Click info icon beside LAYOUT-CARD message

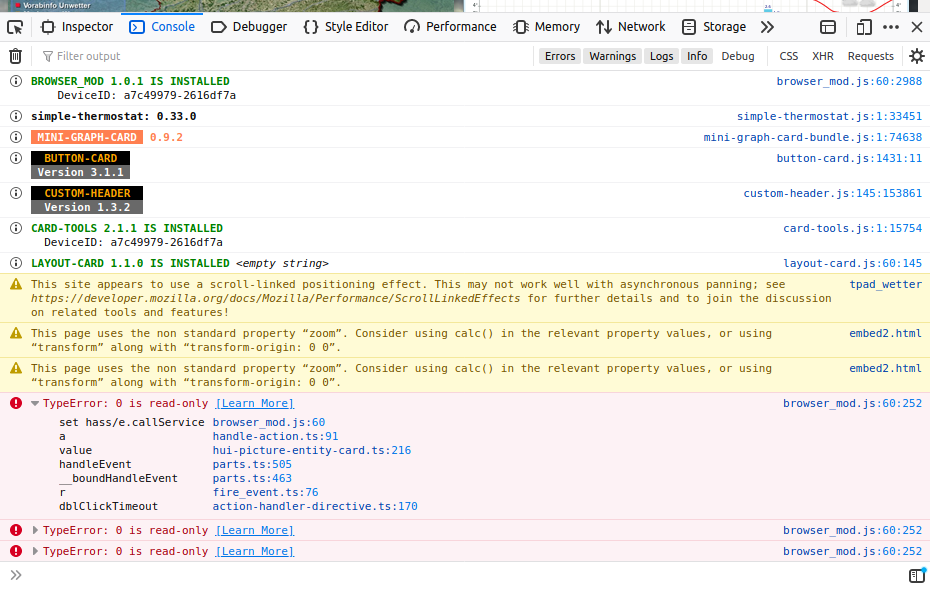click(x=15, y=263)
